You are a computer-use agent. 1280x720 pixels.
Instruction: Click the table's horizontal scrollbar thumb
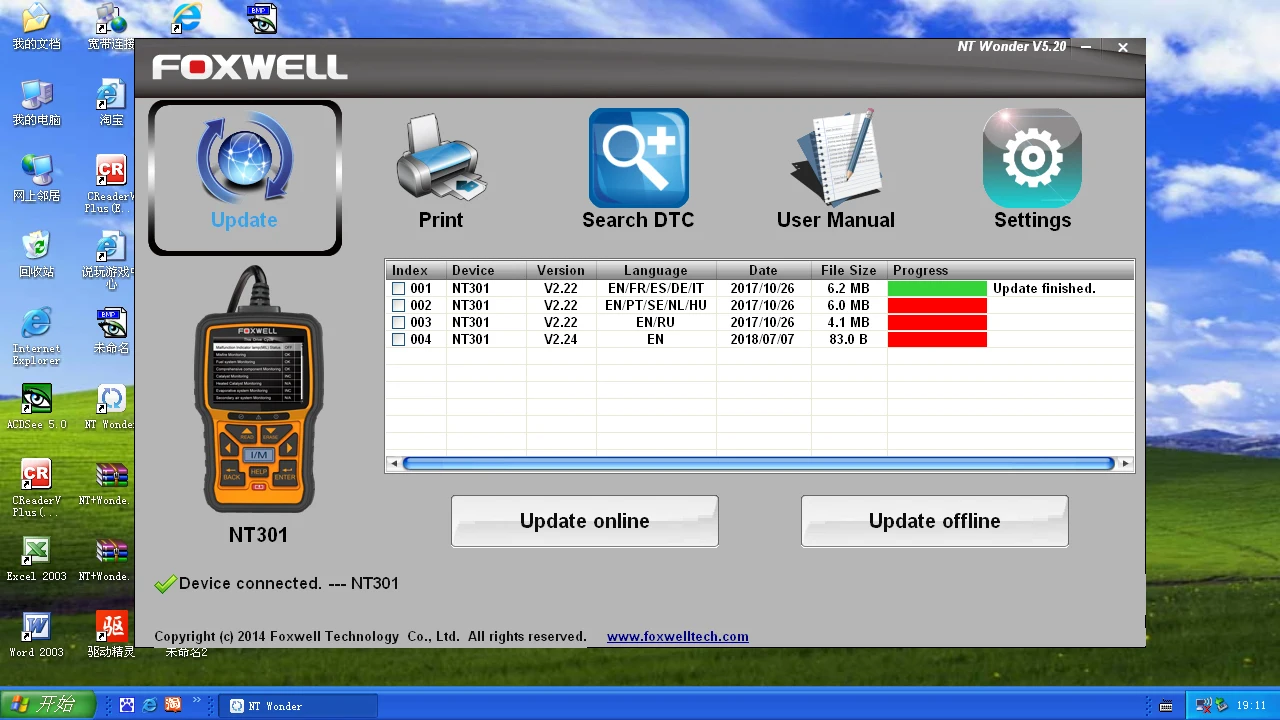coord(758,463)
